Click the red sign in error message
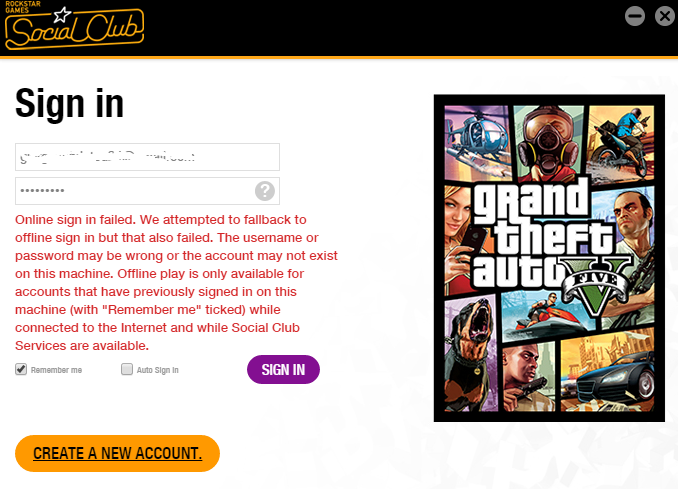683x490 pixels. (176, 283)
